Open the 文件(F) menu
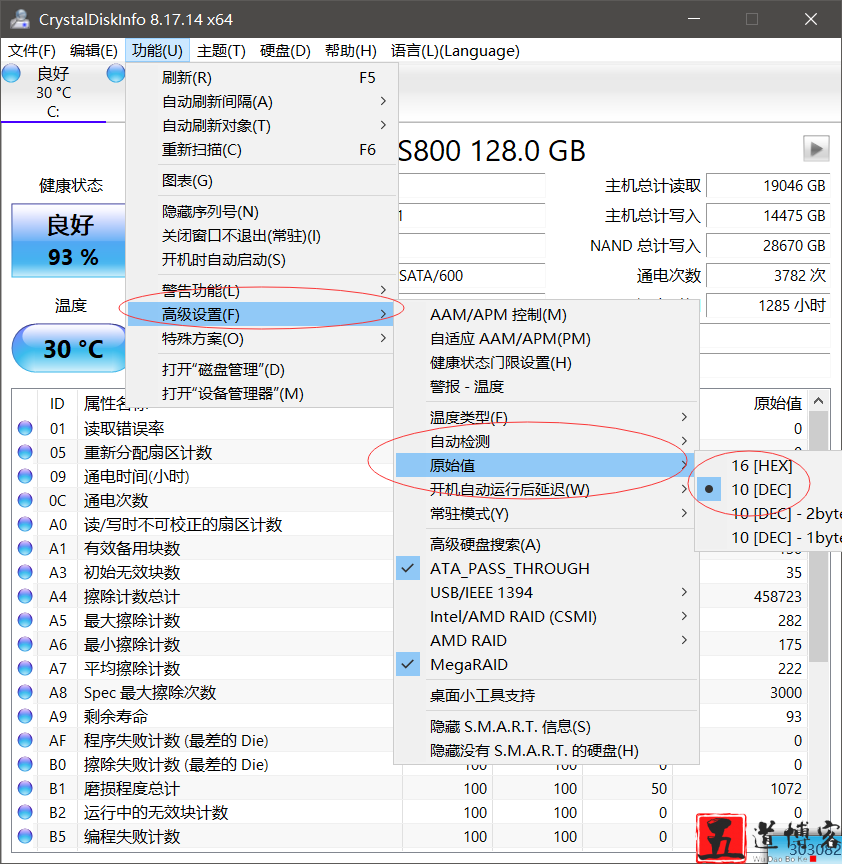Viewport: 842px width, 864px height. point(32,51)
